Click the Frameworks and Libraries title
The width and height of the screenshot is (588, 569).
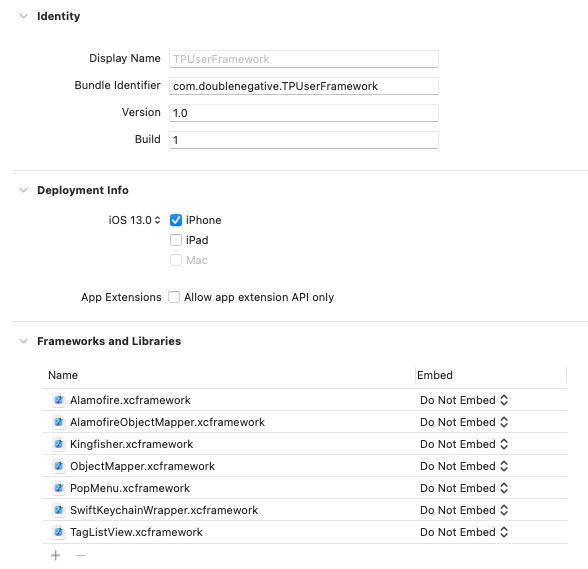click(x=109, y=341)
